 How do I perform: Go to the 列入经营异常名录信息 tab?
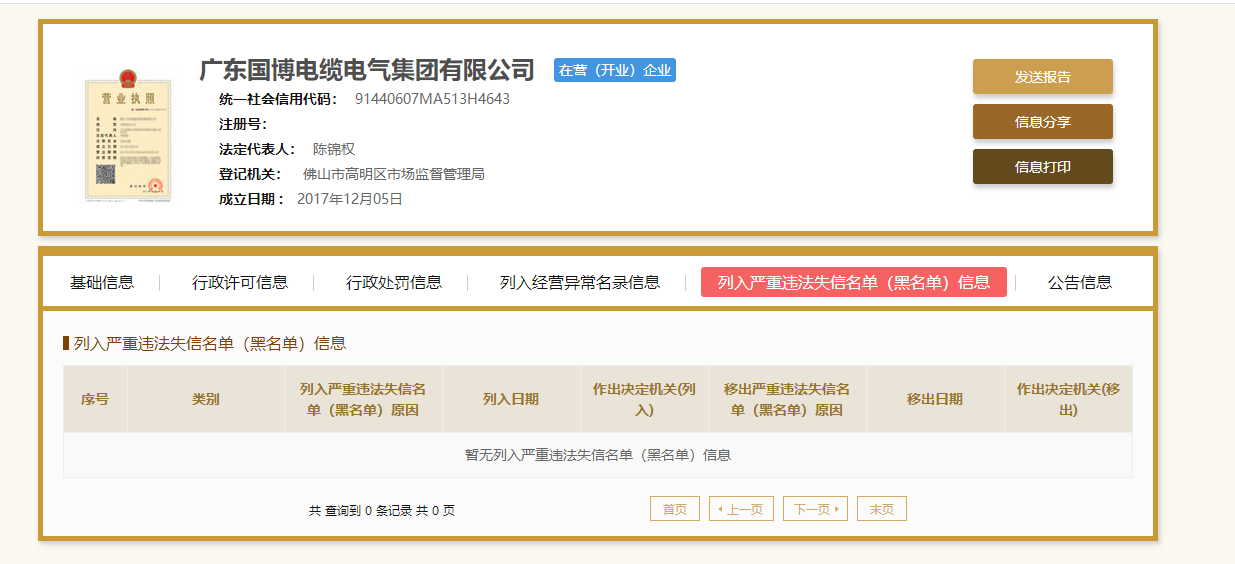[x=580, y=282]
